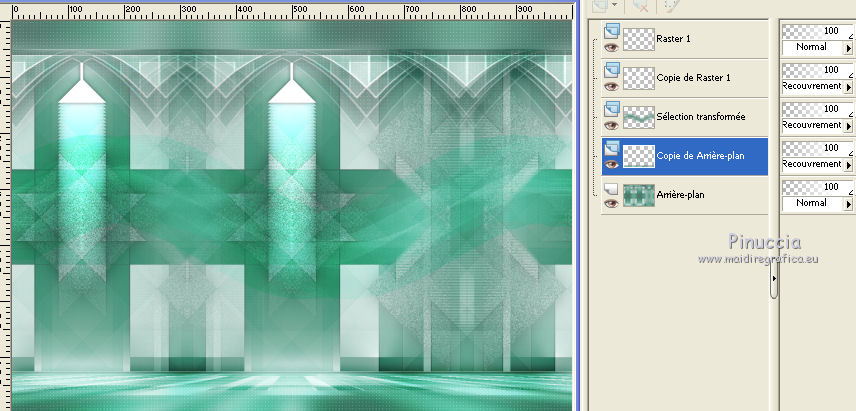Hide the Sélection transformée layer
Viewport: 856px width, 411px height.
(x=611, y=126)
